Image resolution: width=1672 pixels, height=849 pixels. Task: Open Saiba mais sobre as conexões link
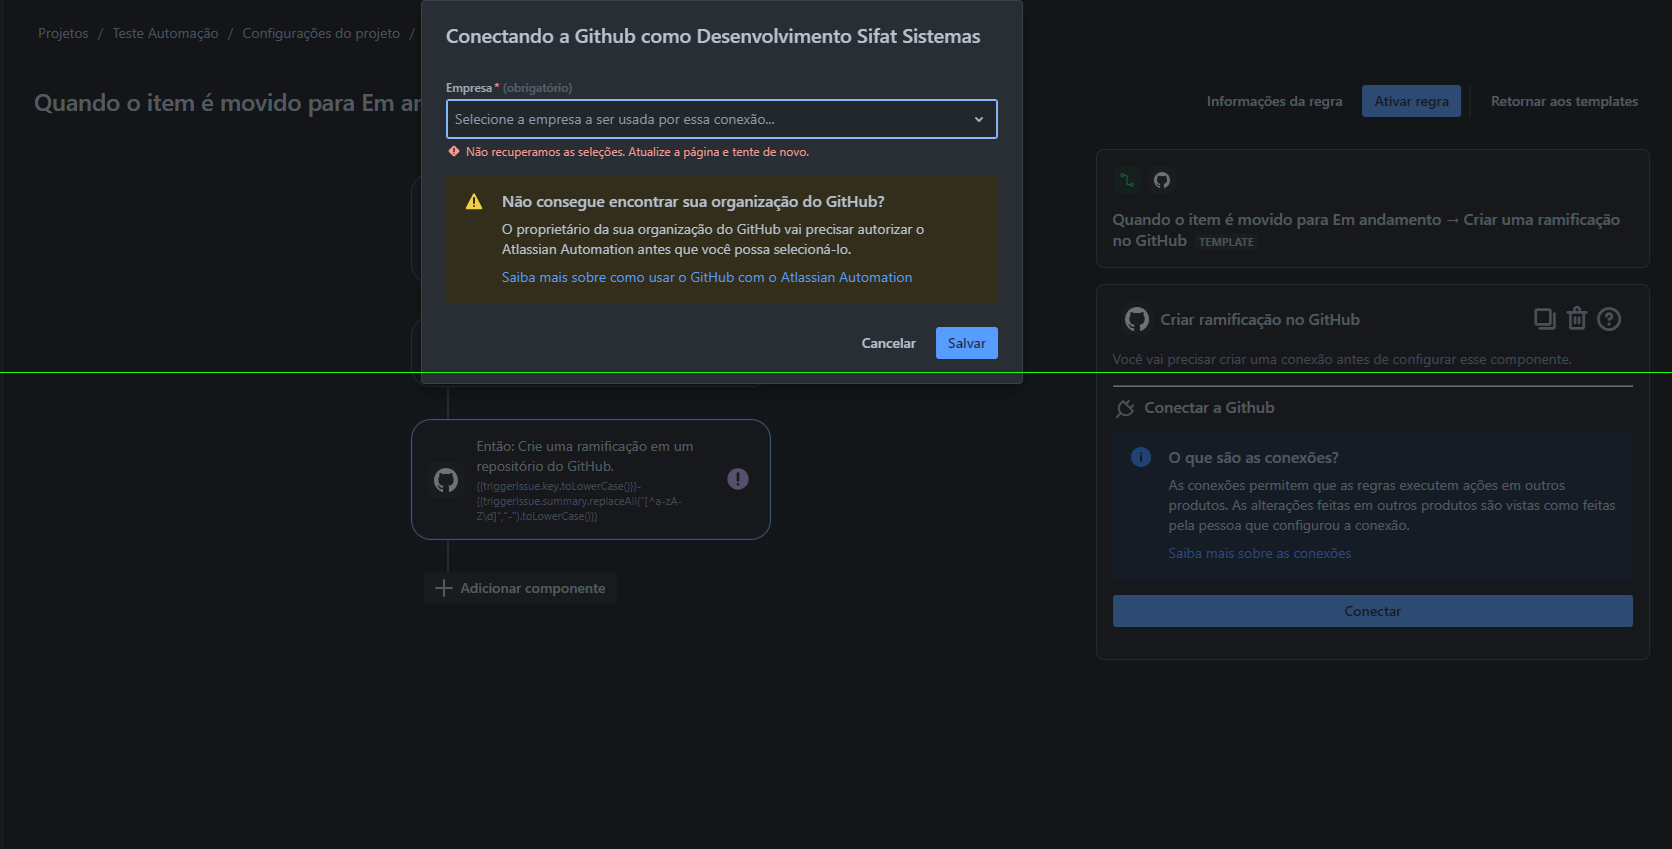tap(1259, 553)
